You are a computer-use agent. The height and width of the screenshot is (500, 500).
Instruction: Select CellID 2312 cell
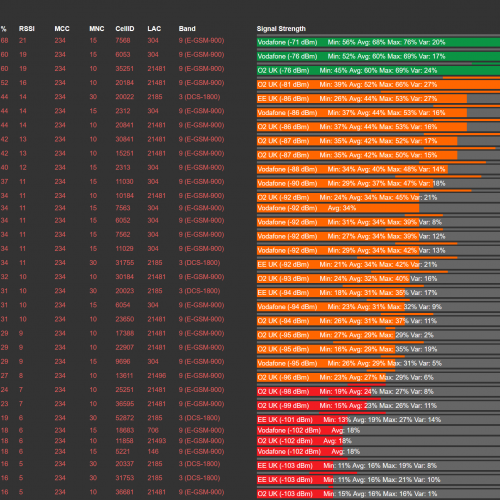click(x=123, y=111)
